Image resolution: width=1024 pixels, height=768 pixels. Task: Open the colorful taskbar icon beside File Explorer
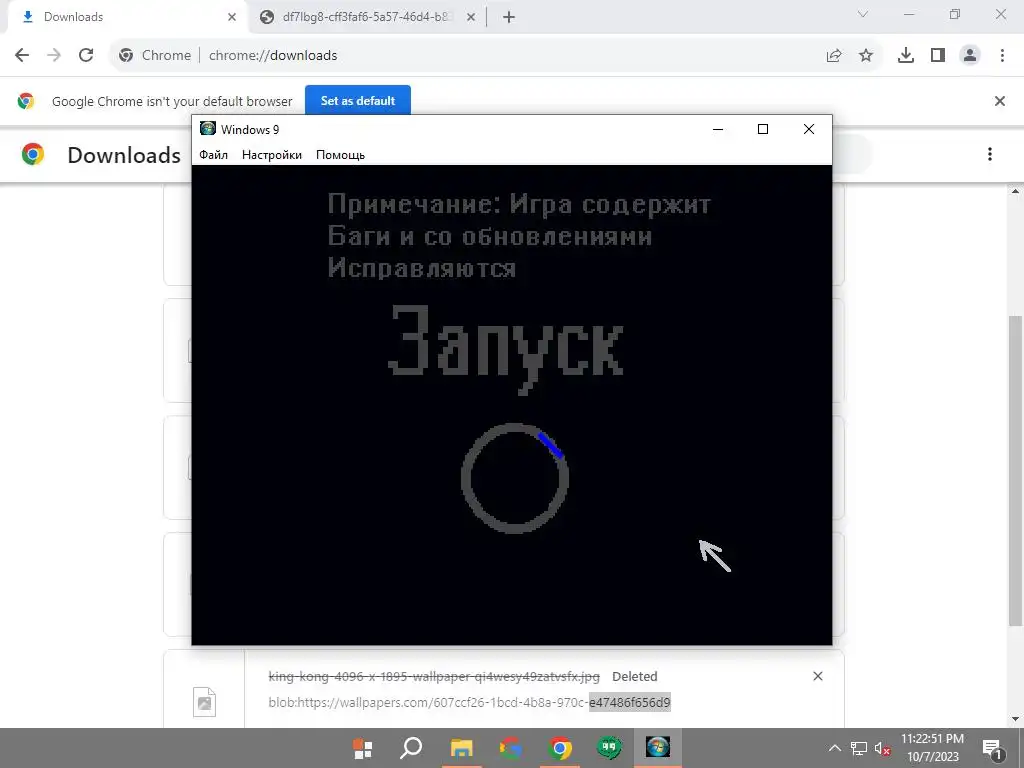point(511,748)
